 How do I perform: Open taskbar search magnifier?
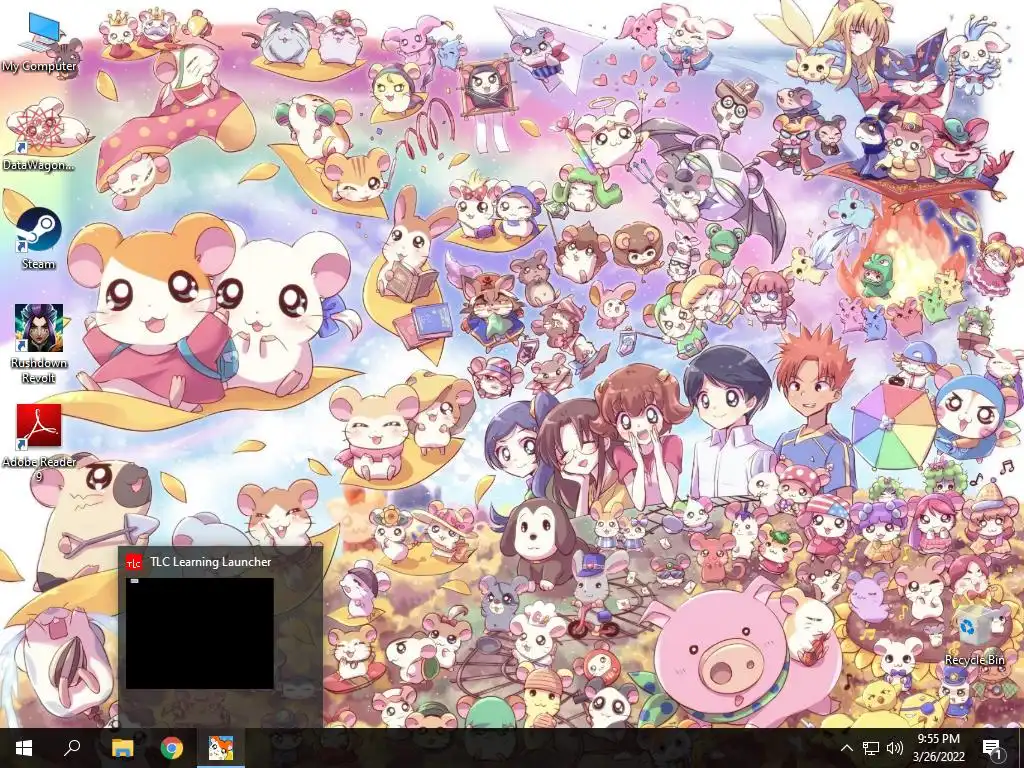click(72, 748)
